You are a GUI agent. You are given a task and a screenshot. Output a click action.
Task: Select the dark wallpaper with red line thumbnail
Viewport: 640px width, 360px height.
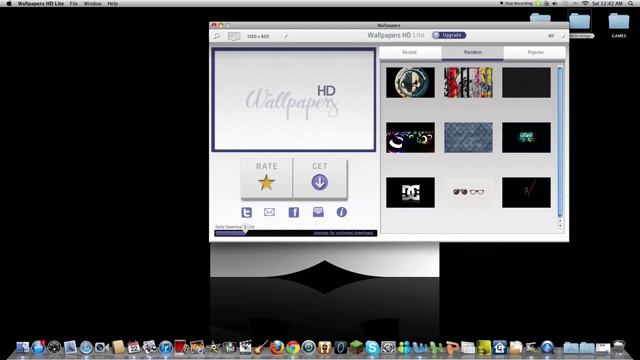point(526,192)
